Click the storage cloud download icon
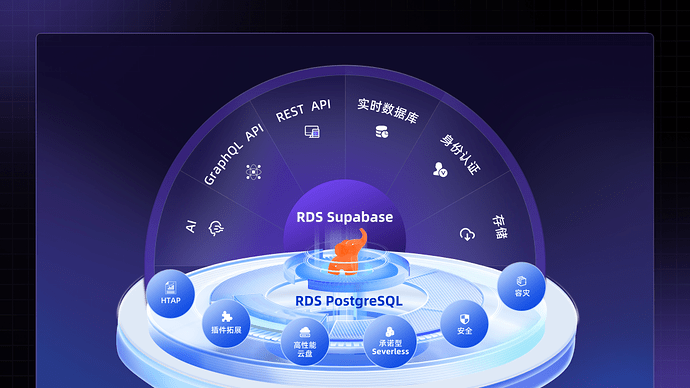 pyautogui.click(x=467, y=234)
